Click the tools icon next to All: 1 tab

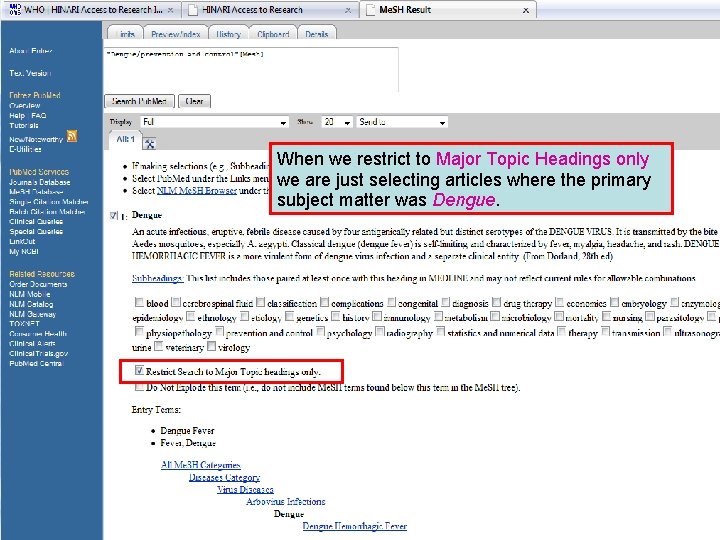(149, 143)
